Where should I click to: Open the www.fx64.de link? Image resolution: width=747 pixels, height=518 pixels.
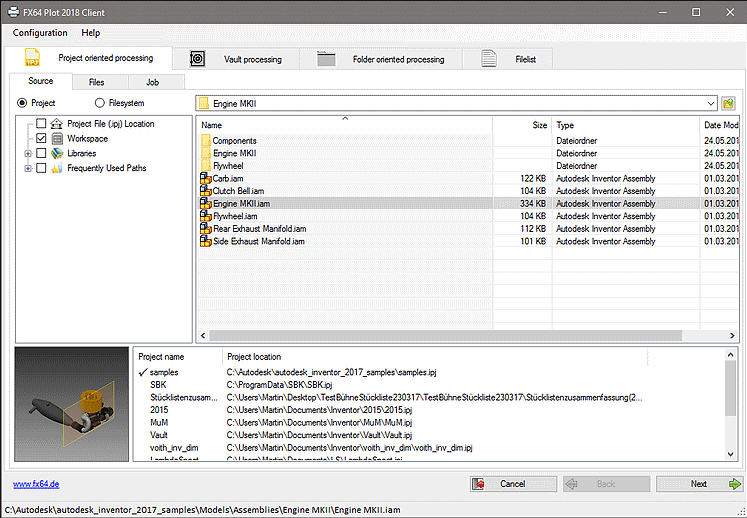[x=36, y=484]
